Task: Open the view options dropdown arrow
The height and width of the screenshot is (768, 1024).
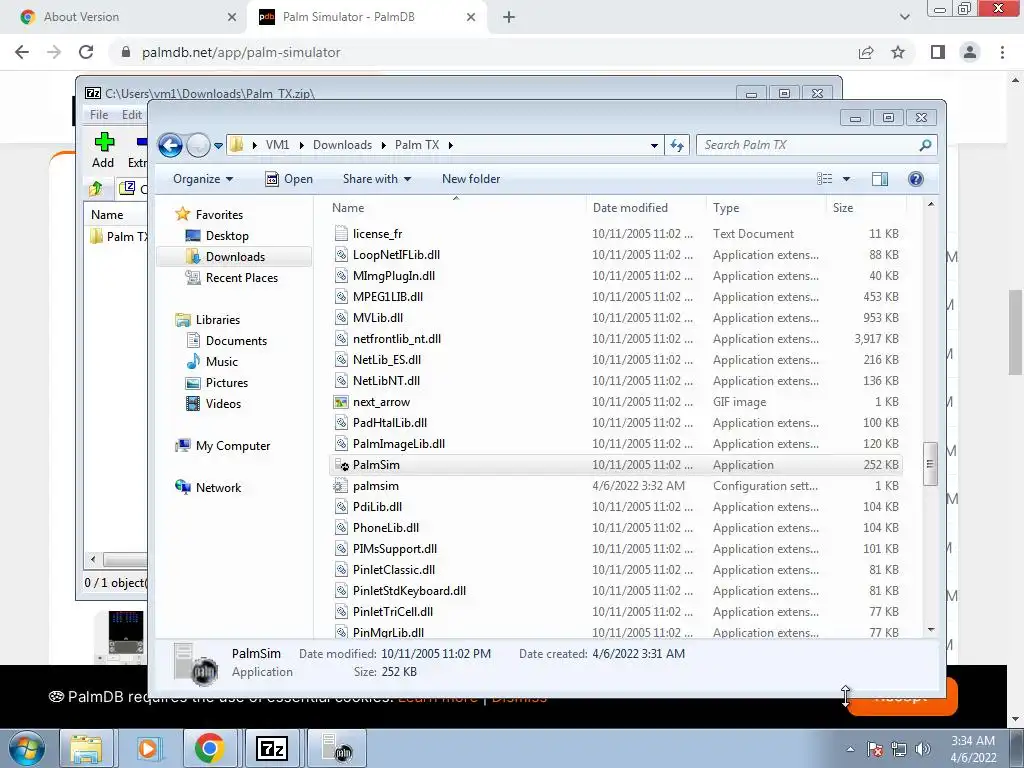Action: click(x=846, y=179)
